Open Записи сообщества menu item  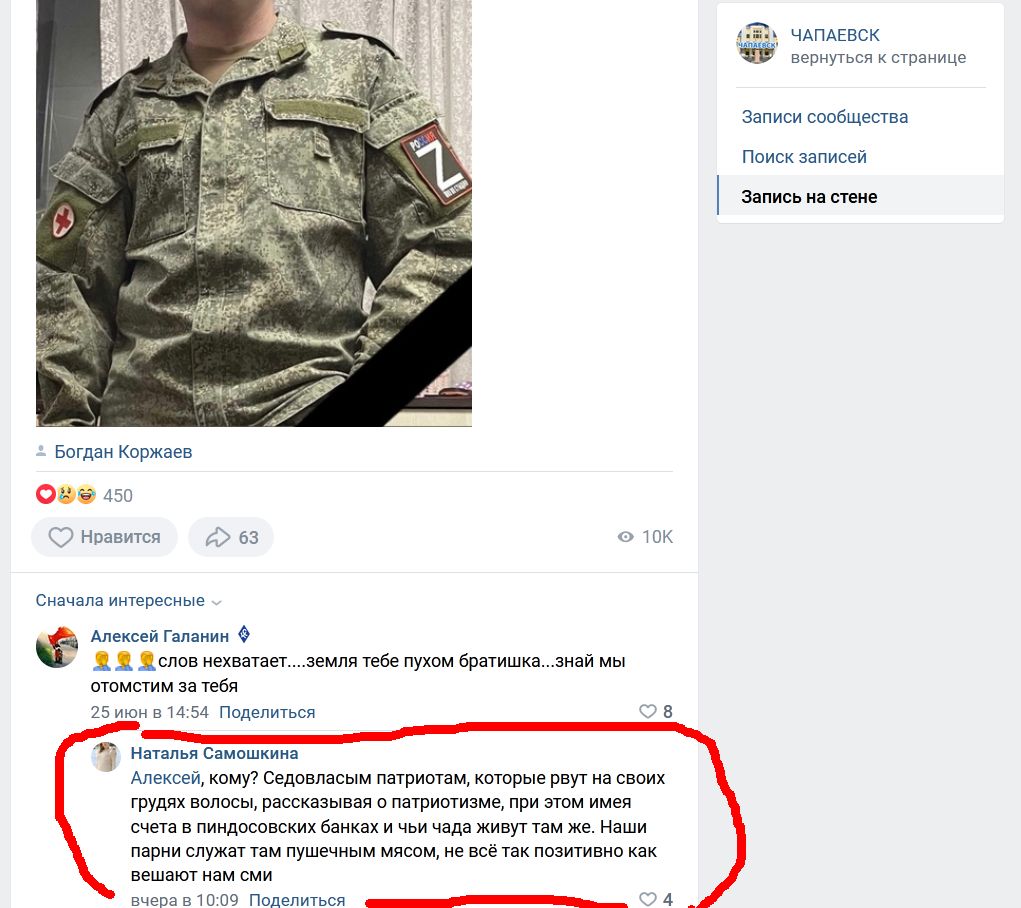(824, 117)
